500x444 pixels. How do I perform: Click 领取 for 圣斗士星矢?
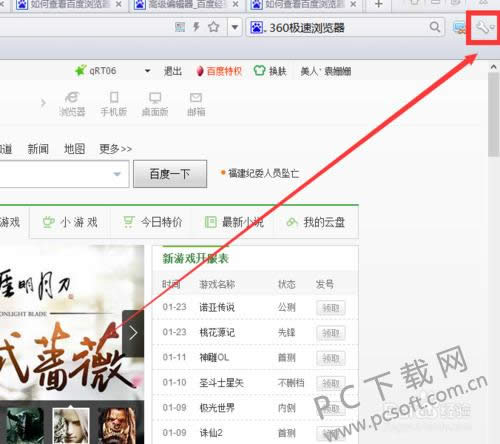coord(331,384)
